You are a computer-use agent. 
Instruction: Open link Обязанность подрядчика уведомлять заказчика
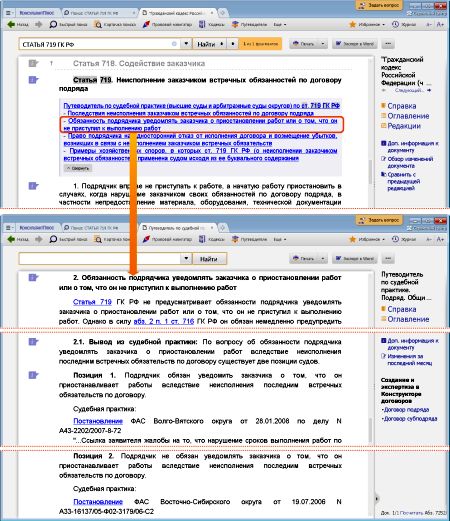coord(200,124)
